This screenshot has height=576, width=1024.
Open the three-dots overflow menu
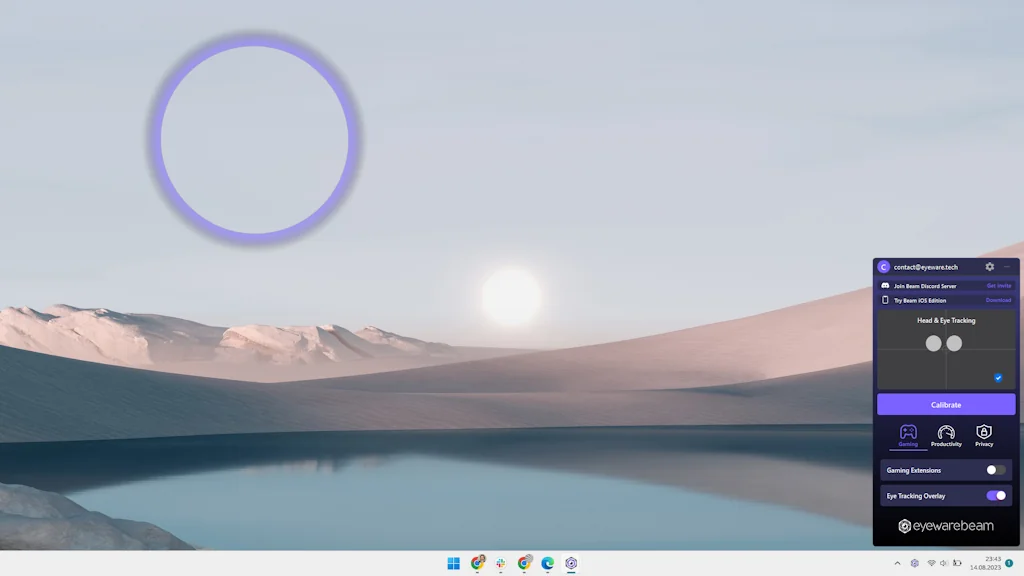coord(1007,267)
